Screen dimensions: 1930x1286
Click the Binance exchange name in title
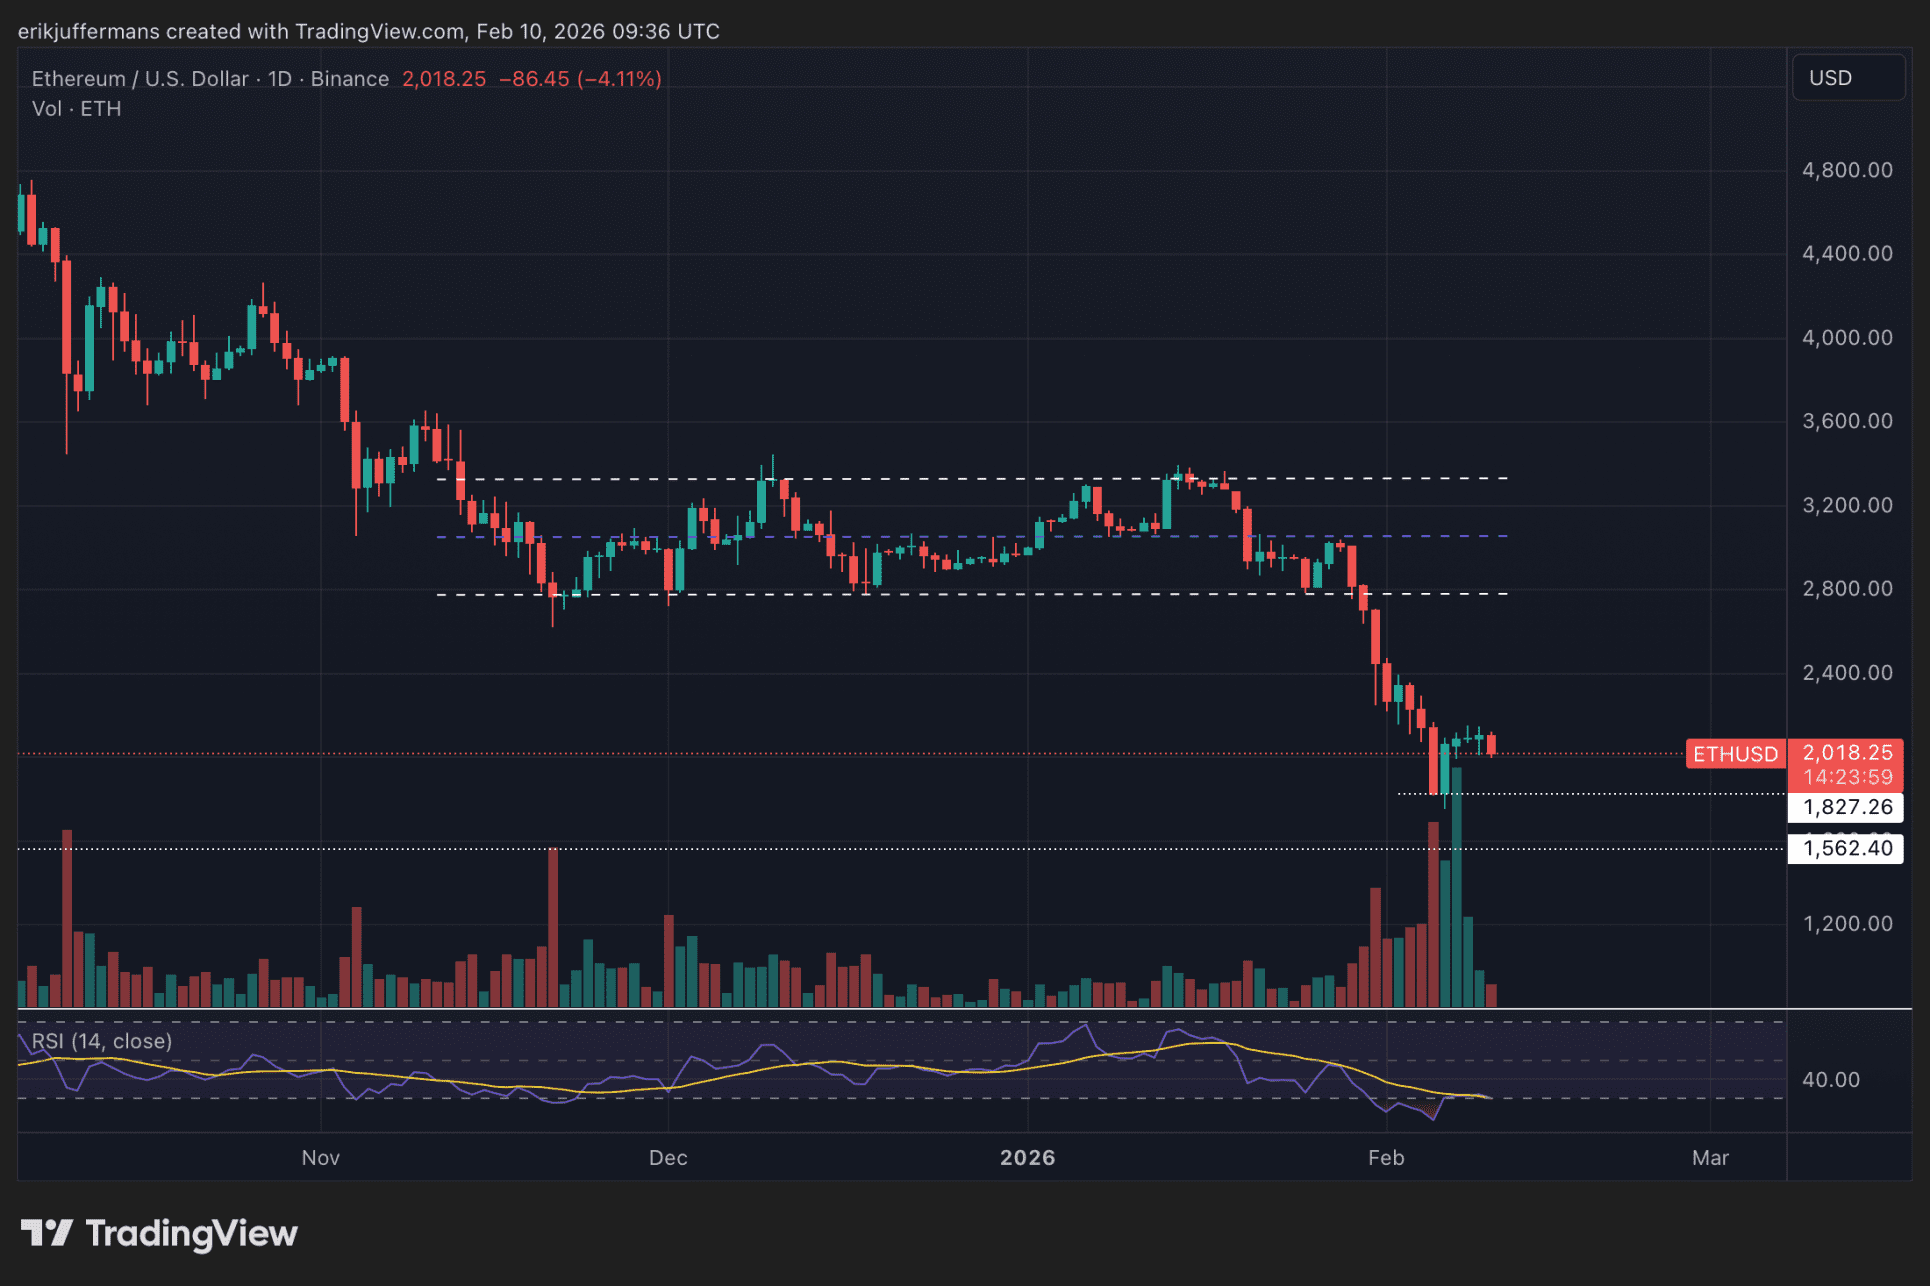point(349,79)
